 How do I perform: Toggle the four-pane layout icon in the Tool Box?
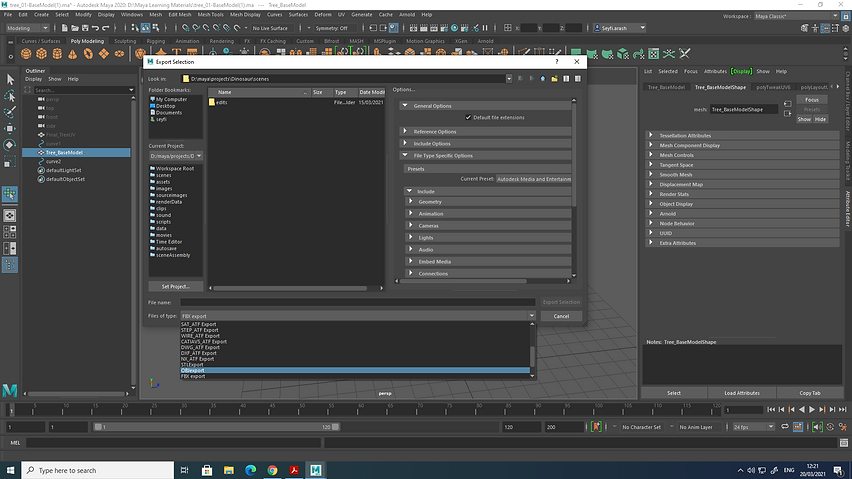coord(10,232)
